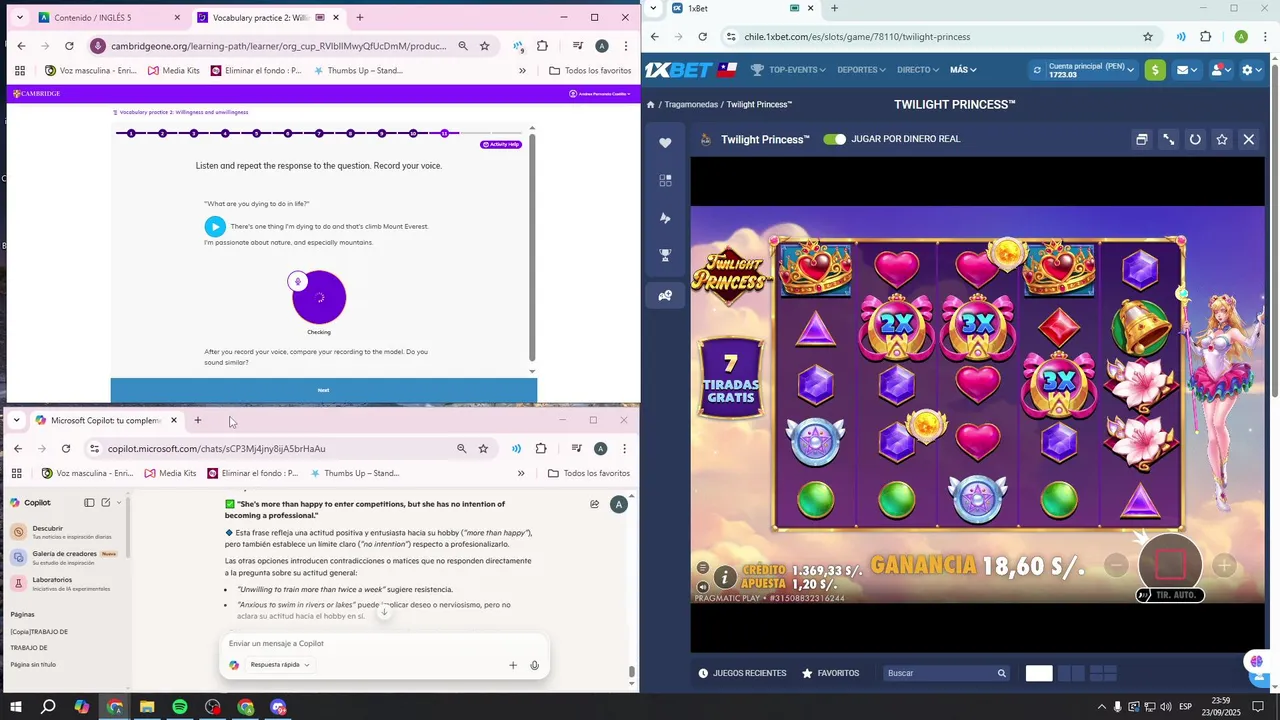The height and width of the screenshot is (720, 1280).
Task: Click the Buscar game search field
Action: coord(946,673)
